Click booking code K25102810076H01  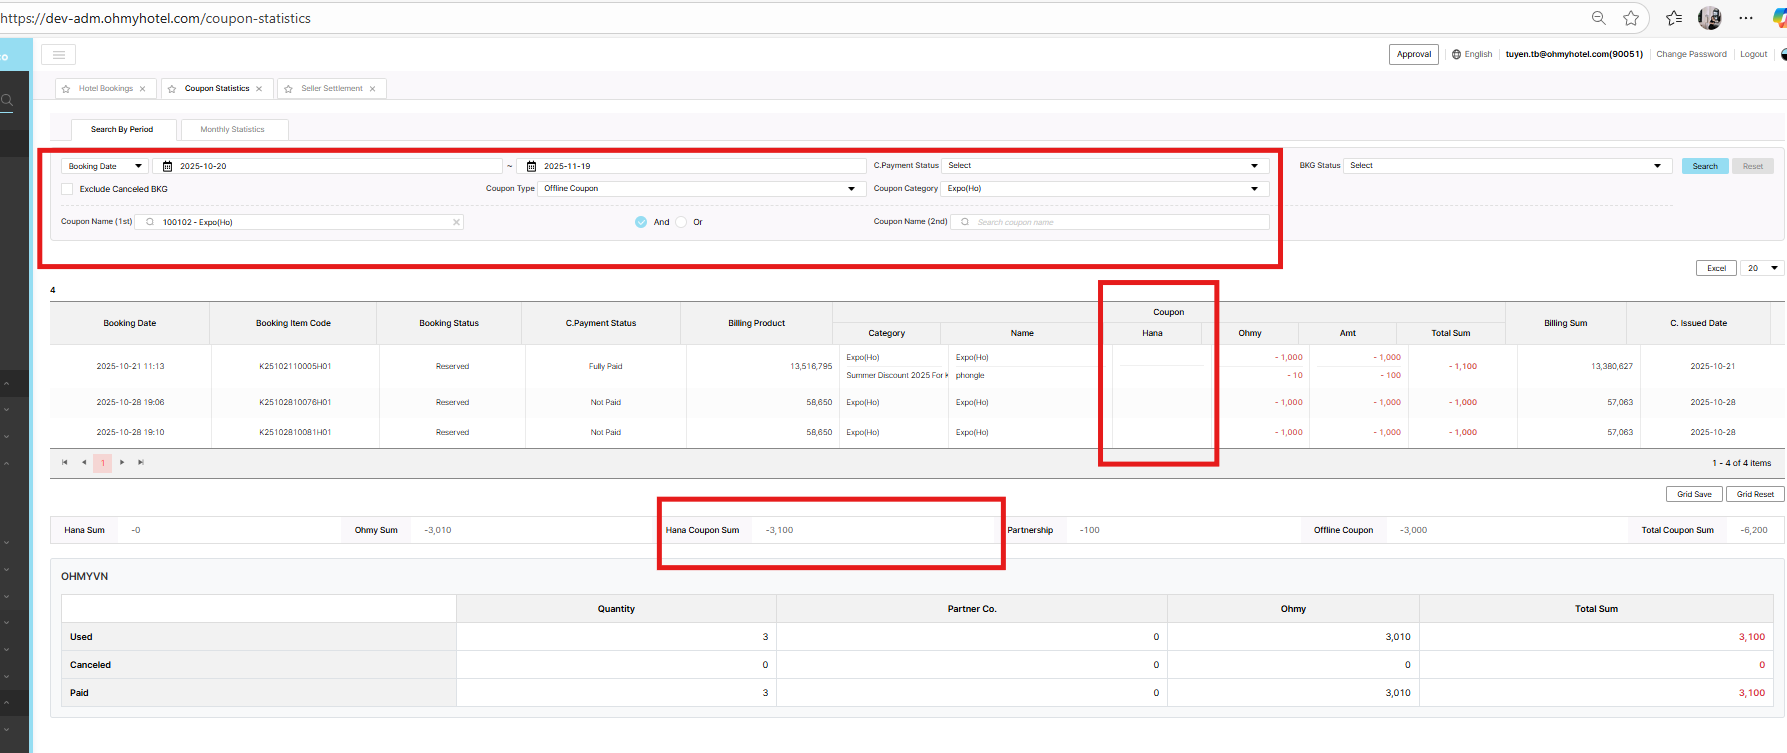click(x=295, y=402)
